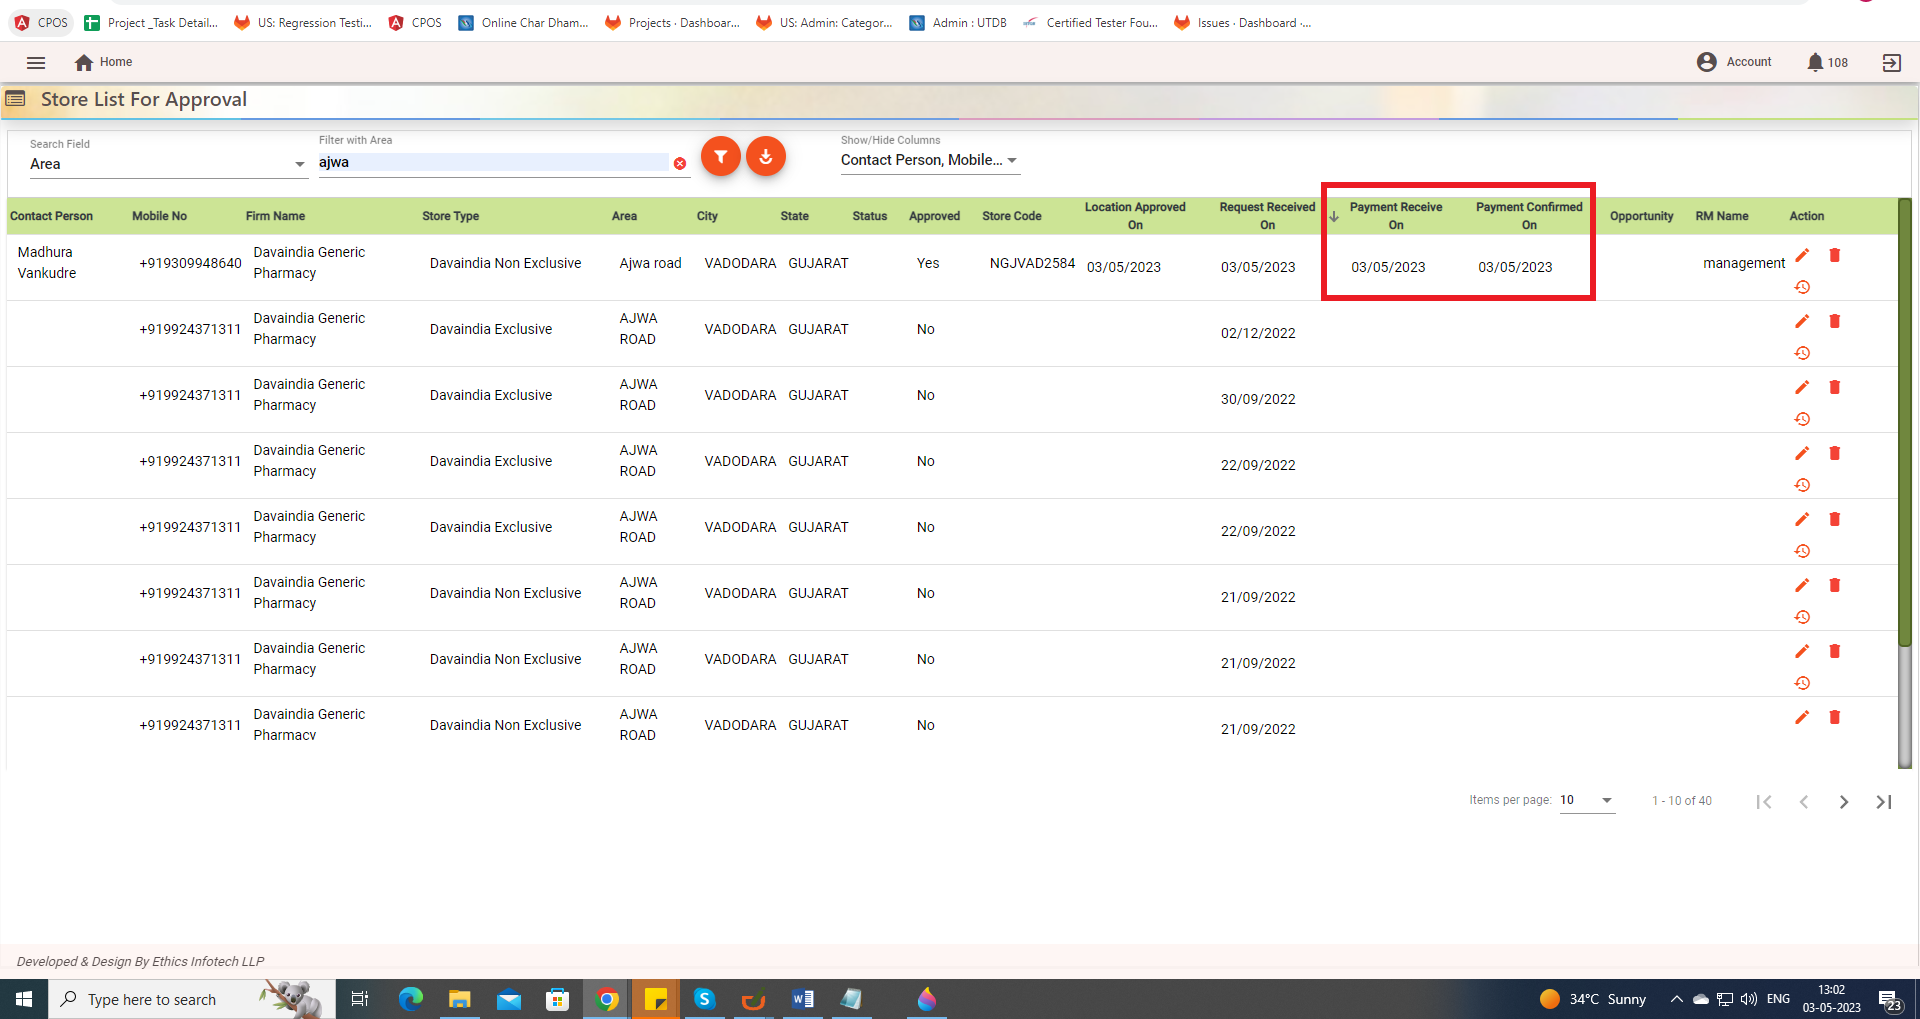This screenshot has height=1019, width=1920.
Task: Open the notifications bell showing 108
Action: coord(1826,62)
